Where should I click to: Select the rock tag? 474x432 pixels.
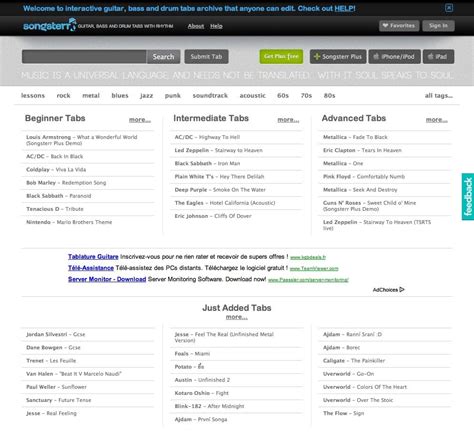tap(63, 96)
